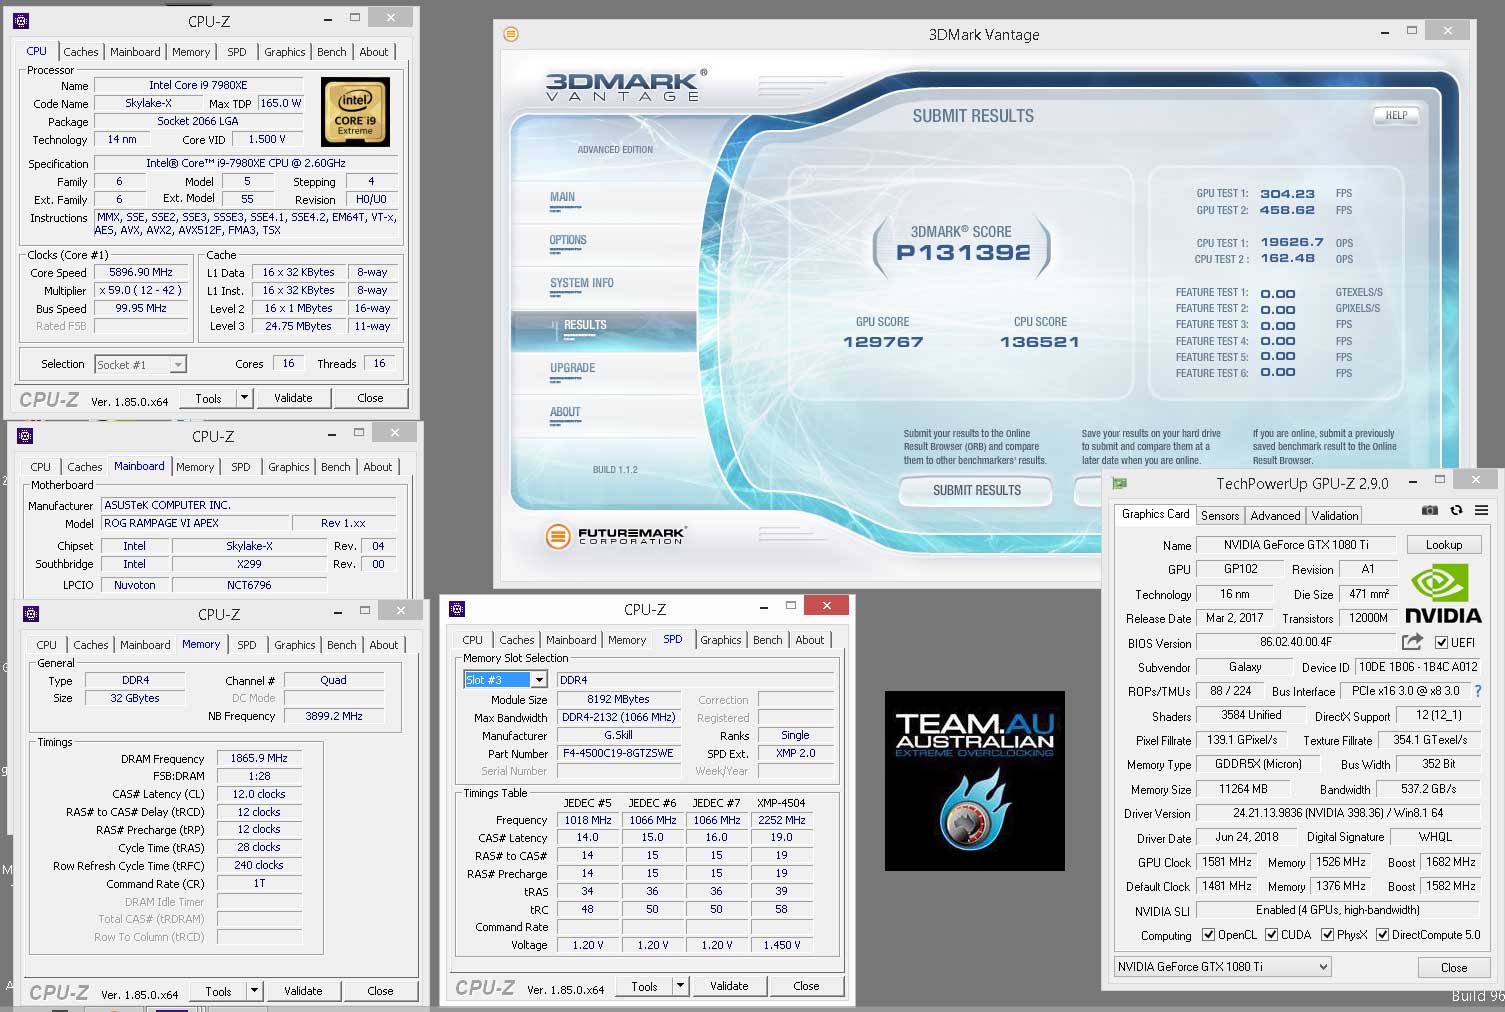Click the GPU-Z screenshot camera icon
1505x1012 pixels.
[1430, 510]
